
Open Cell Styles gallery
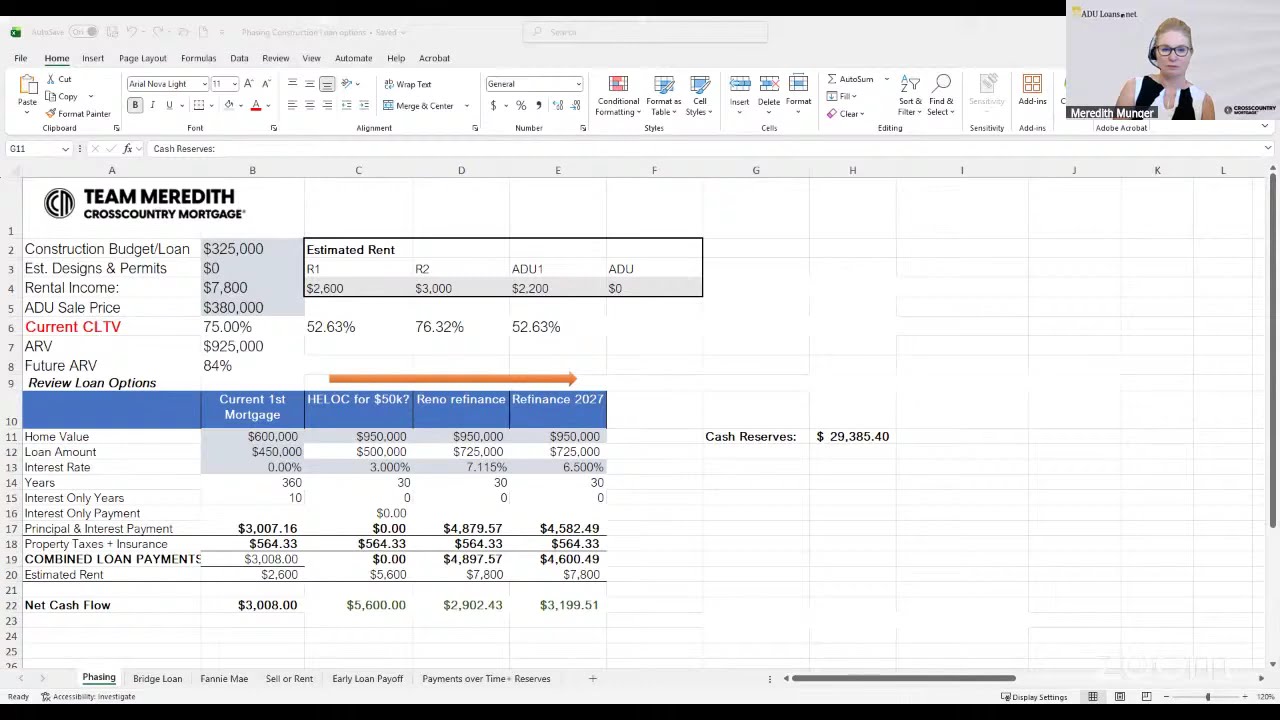[699, 96]
